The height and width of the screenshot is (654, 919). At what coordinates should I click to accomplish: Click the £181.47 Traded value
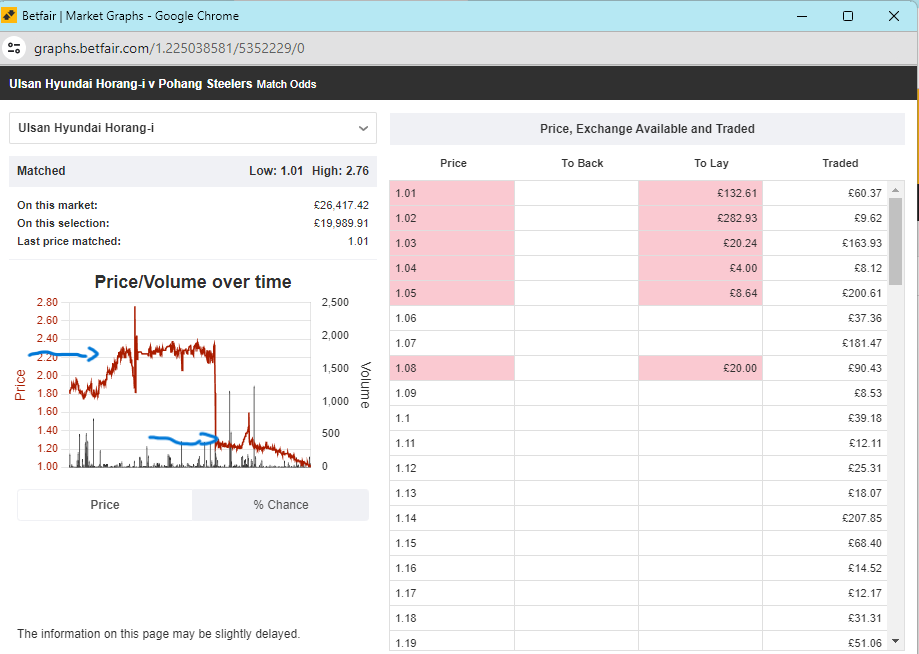[x=862, y=343]
